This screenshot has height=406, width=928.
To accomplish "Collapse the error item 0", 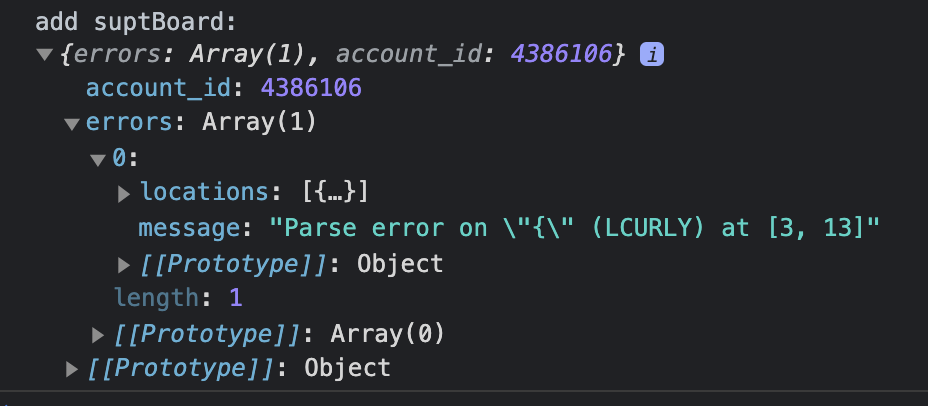I will coord(98,160).
